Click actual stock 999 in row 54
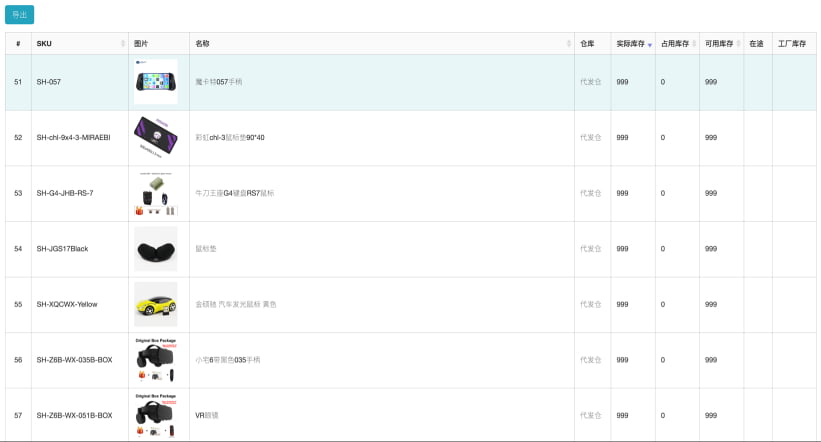821x442 pixels. (622, 249)
